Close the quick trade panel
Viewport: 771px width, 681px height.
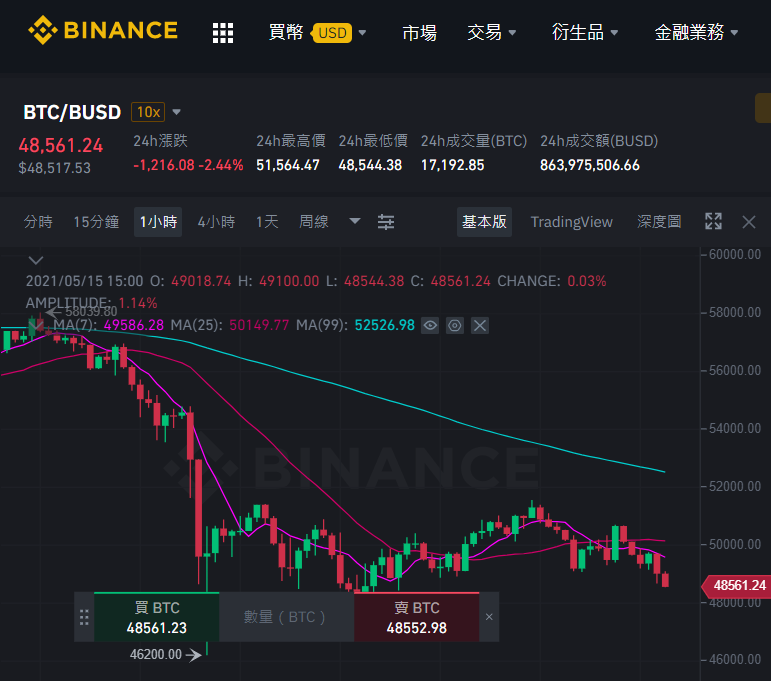(489, 617)
